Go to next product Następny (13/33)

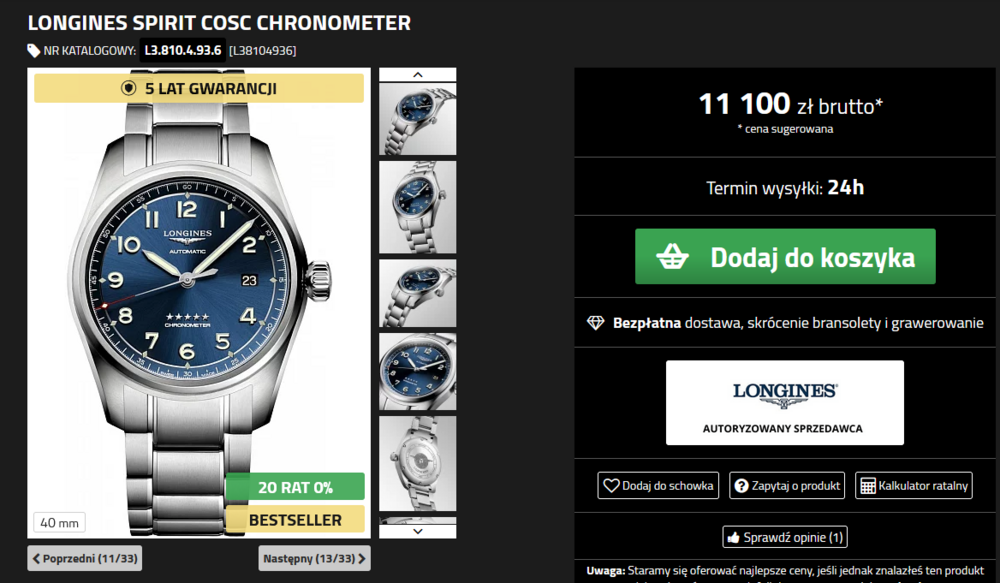point(314,558)
